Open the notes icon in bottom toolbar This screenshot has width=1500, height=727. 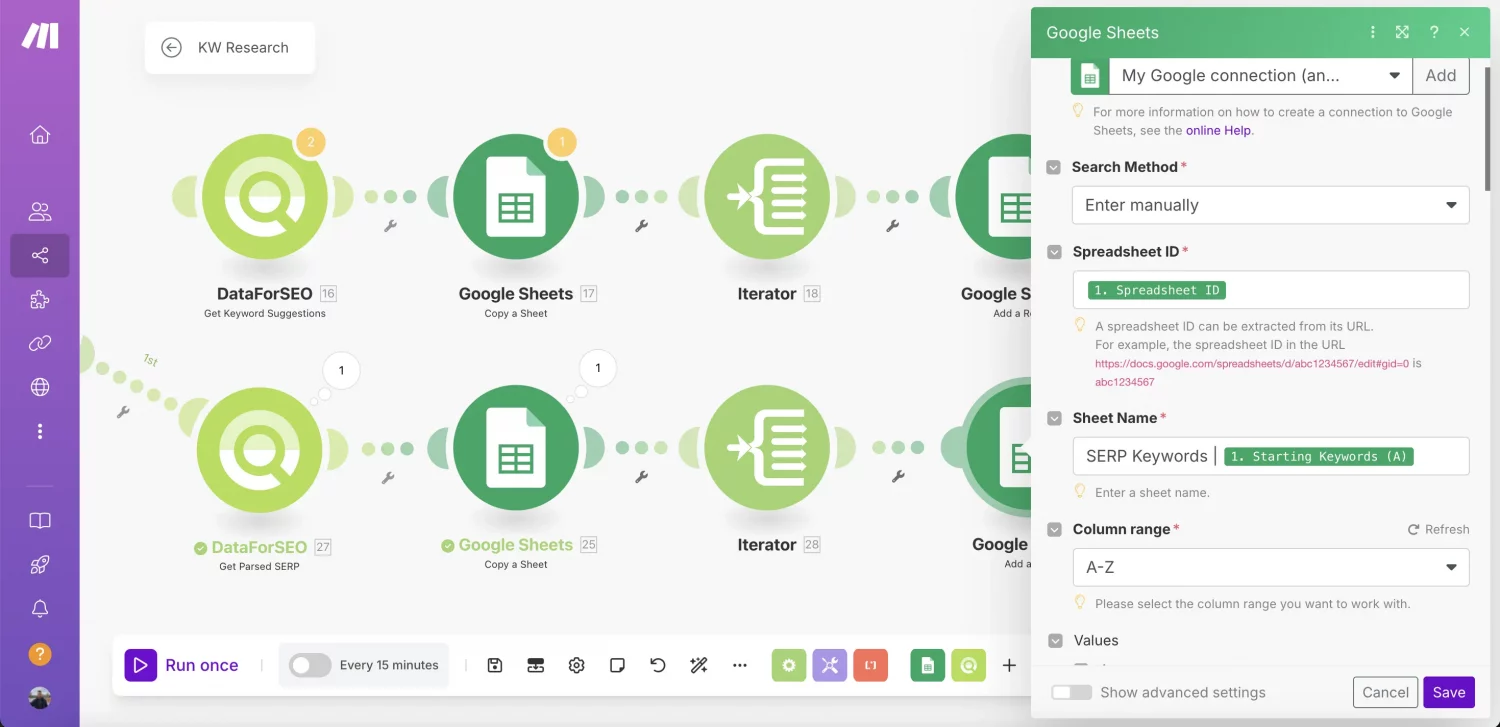(617, 665)
